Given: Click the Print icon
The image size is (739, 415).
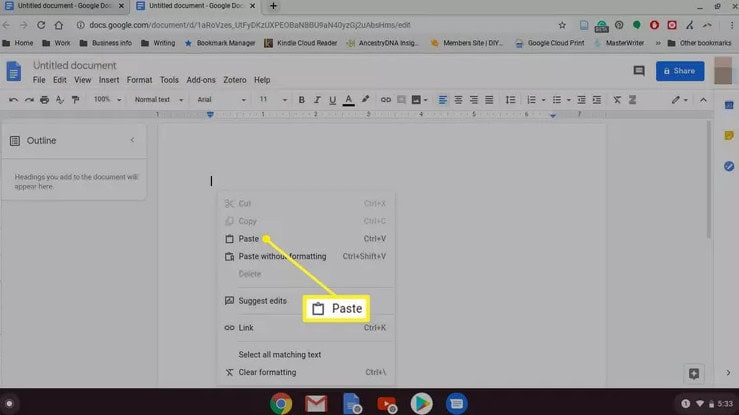Looking at the screenshot, I should click(x=44, y=100).
